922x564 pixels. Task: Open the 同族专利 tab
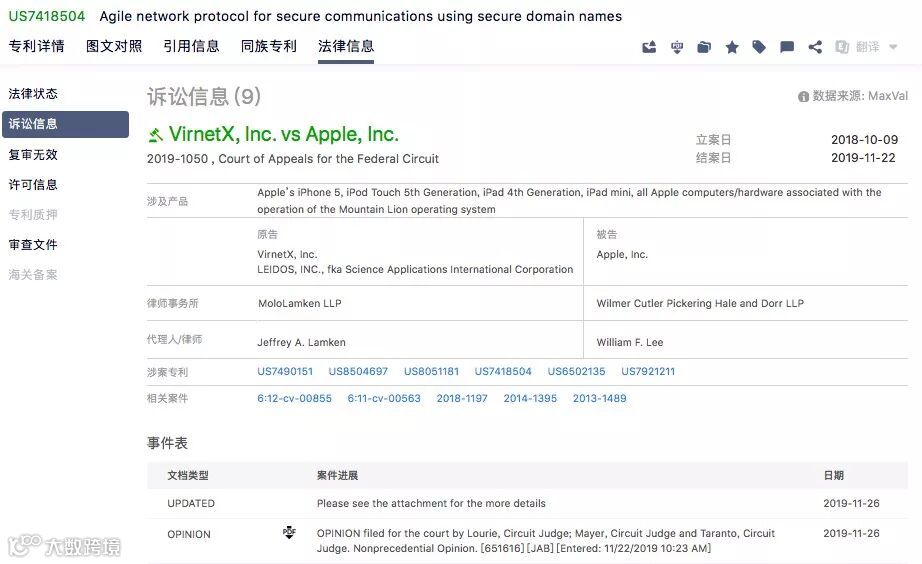click(269, 46)
